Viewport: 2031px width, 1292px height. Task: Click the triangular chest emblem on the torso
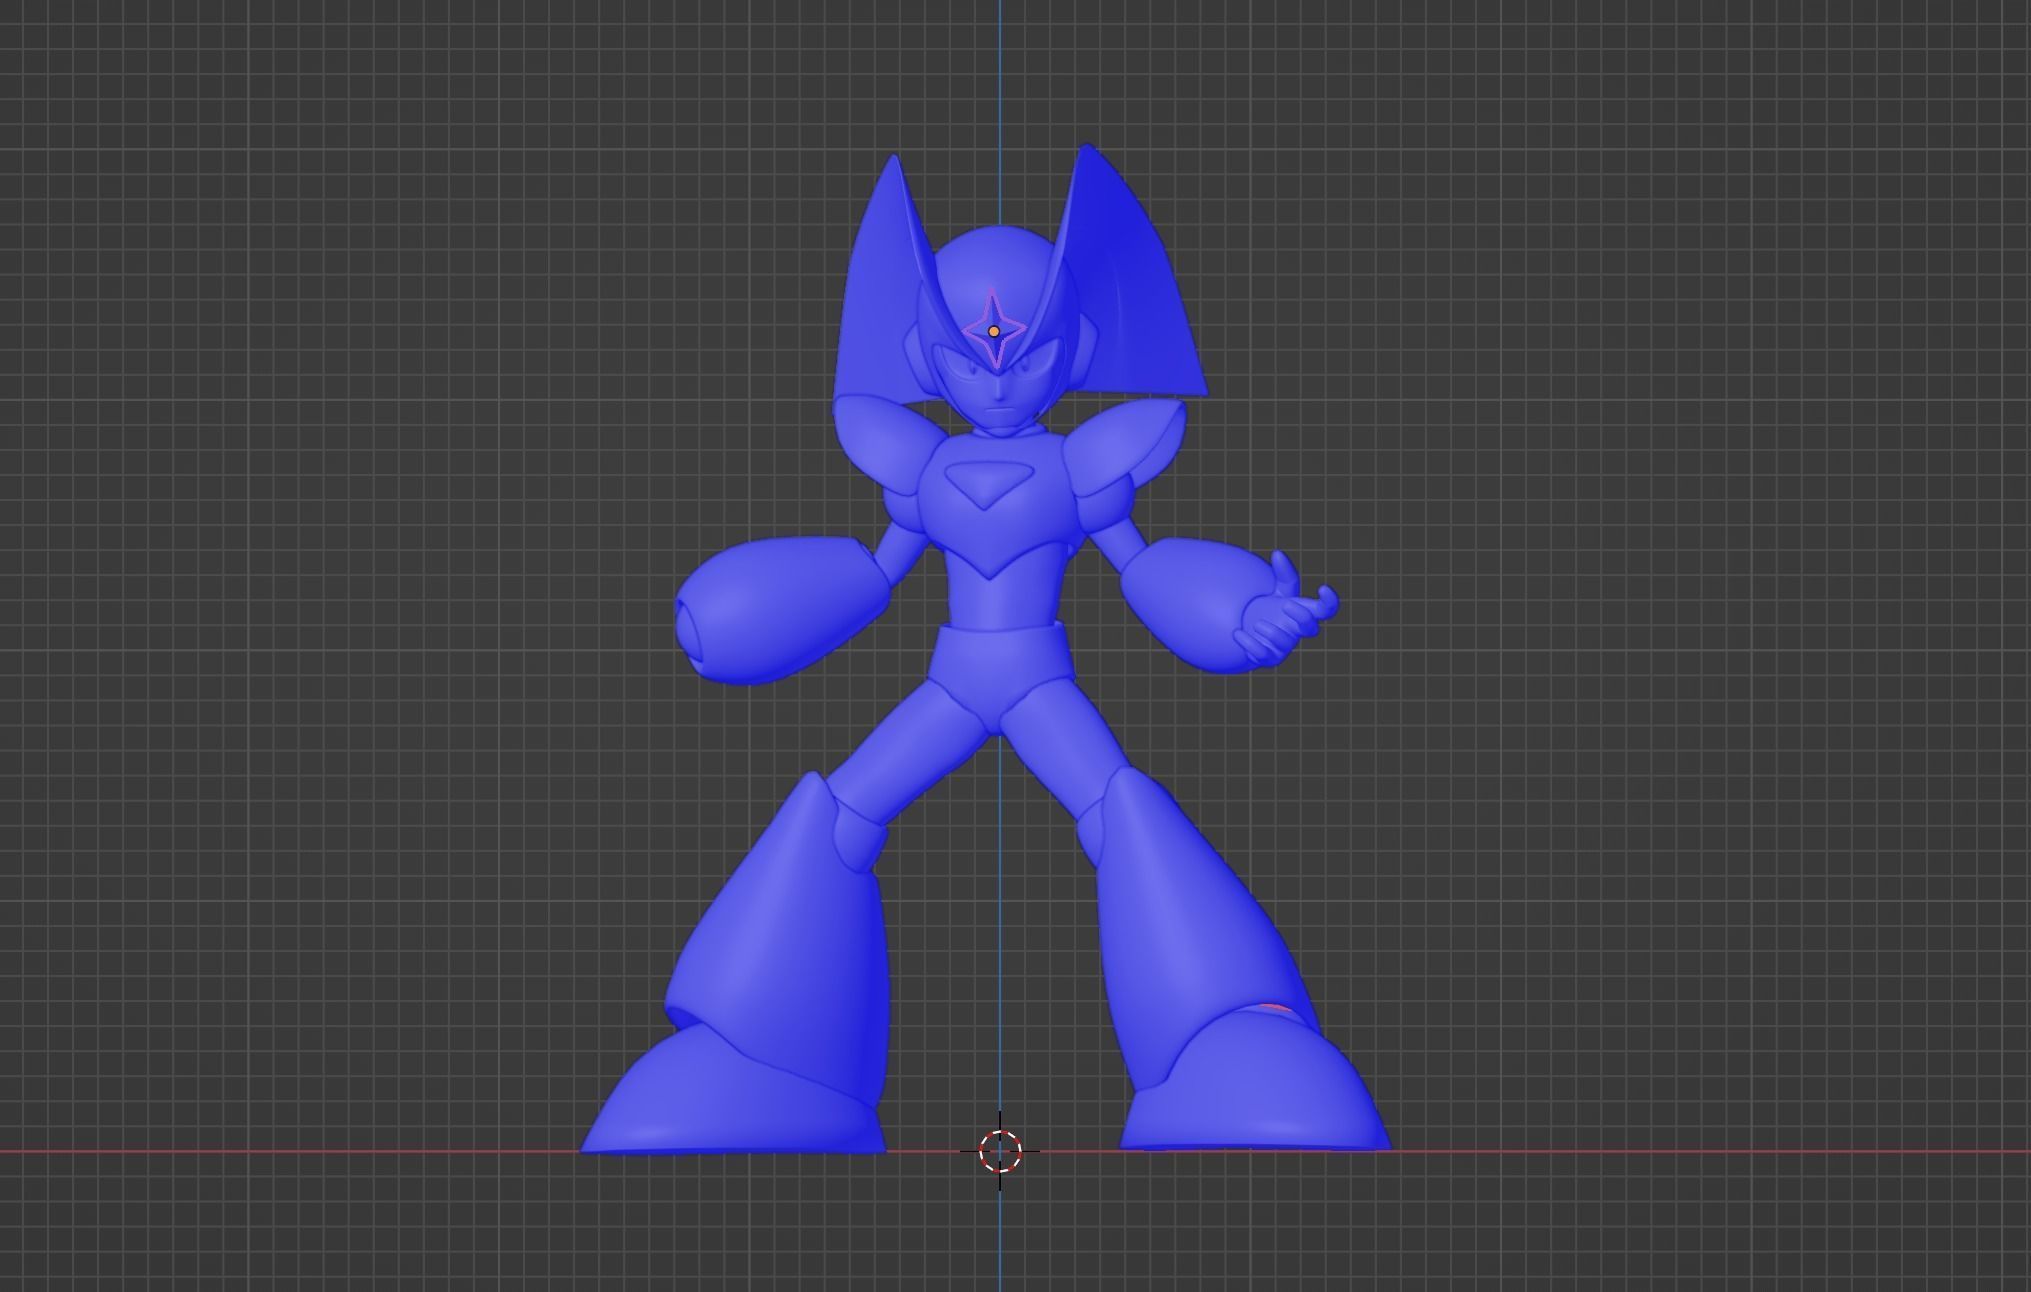(989, 485)
